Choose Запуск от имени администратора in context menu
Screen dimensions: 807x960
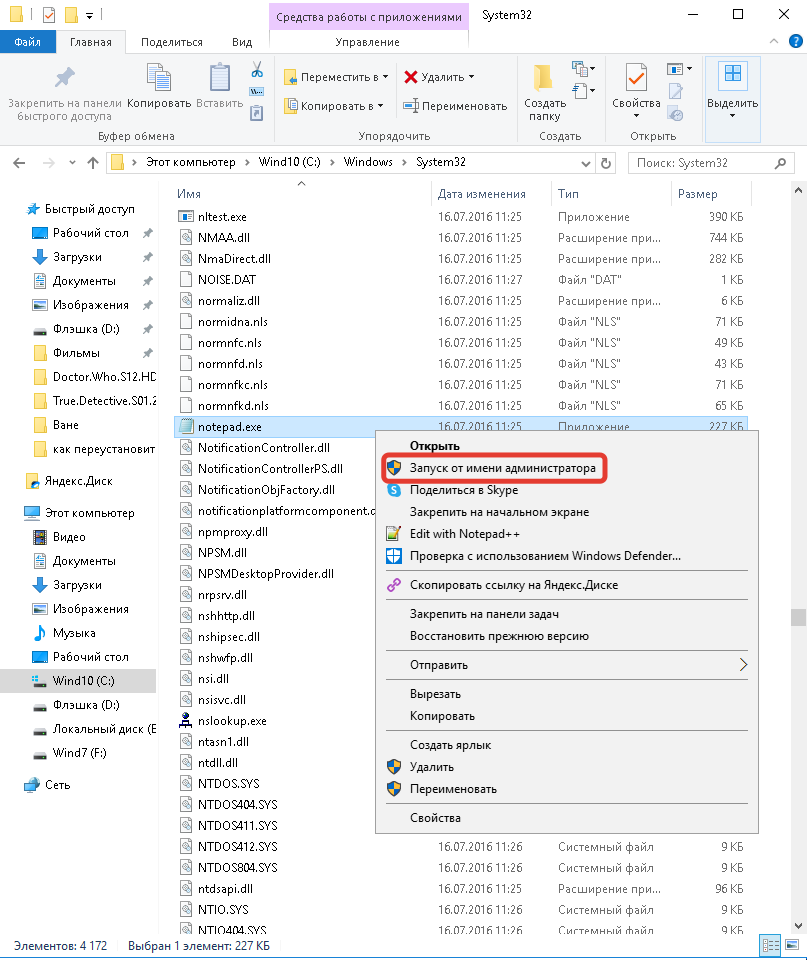point(502,468)
